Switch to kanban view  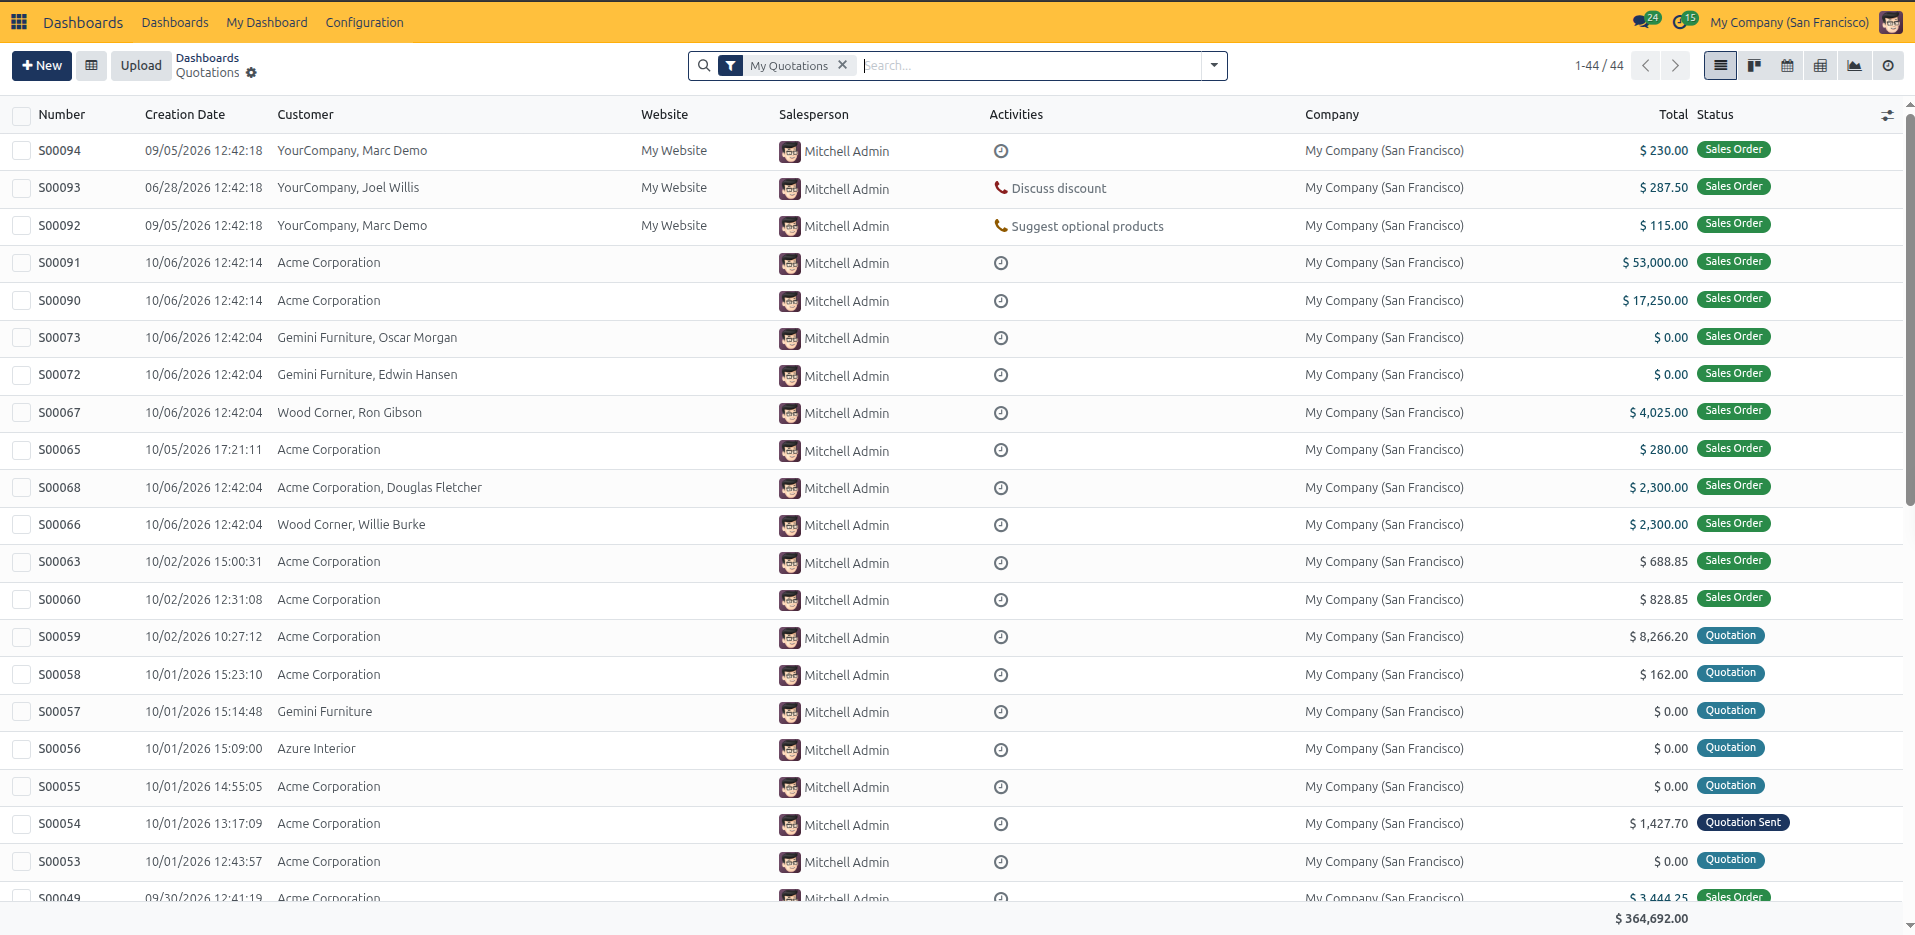pyautogui.click(x=1754, y=66)
